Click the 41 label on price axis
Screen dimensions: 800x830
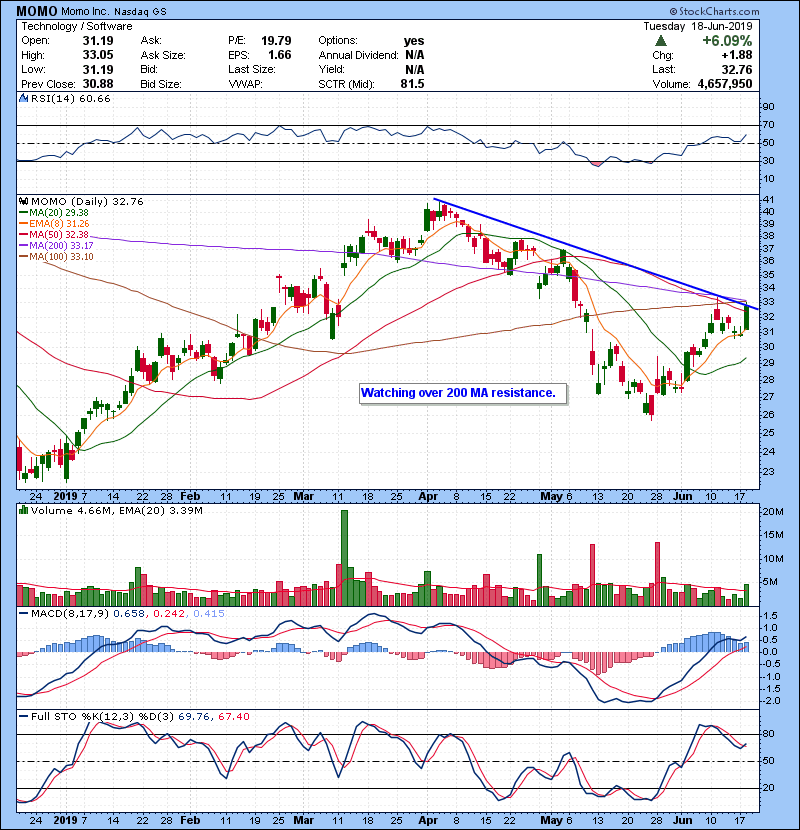[x=768, y=200]
